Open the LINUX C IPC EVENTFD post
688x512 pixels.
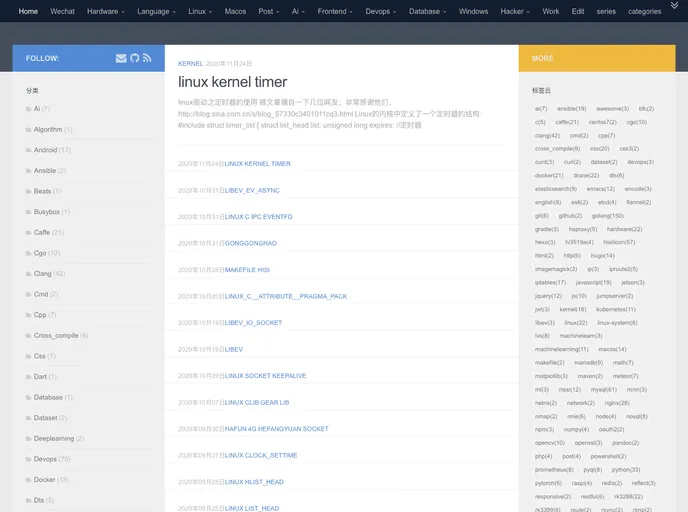(x=258, y=217)
